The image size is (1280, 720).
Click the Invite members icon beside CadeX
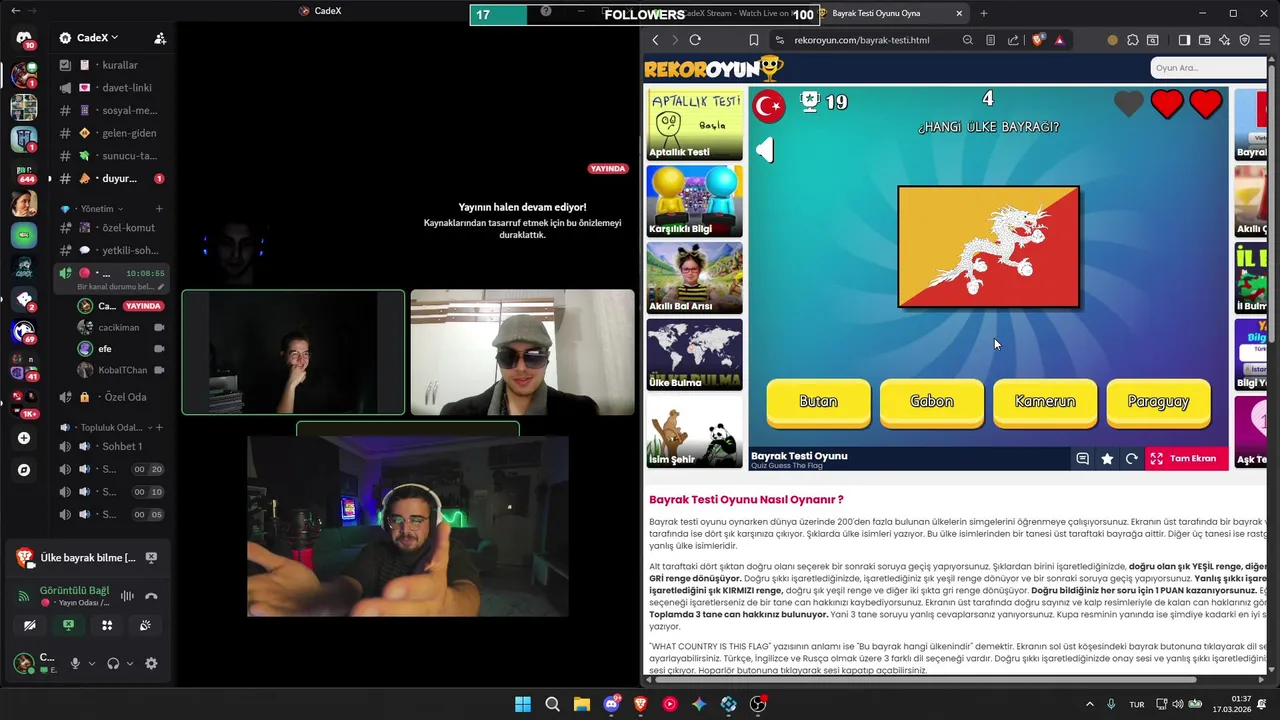(x=160, y=38)
